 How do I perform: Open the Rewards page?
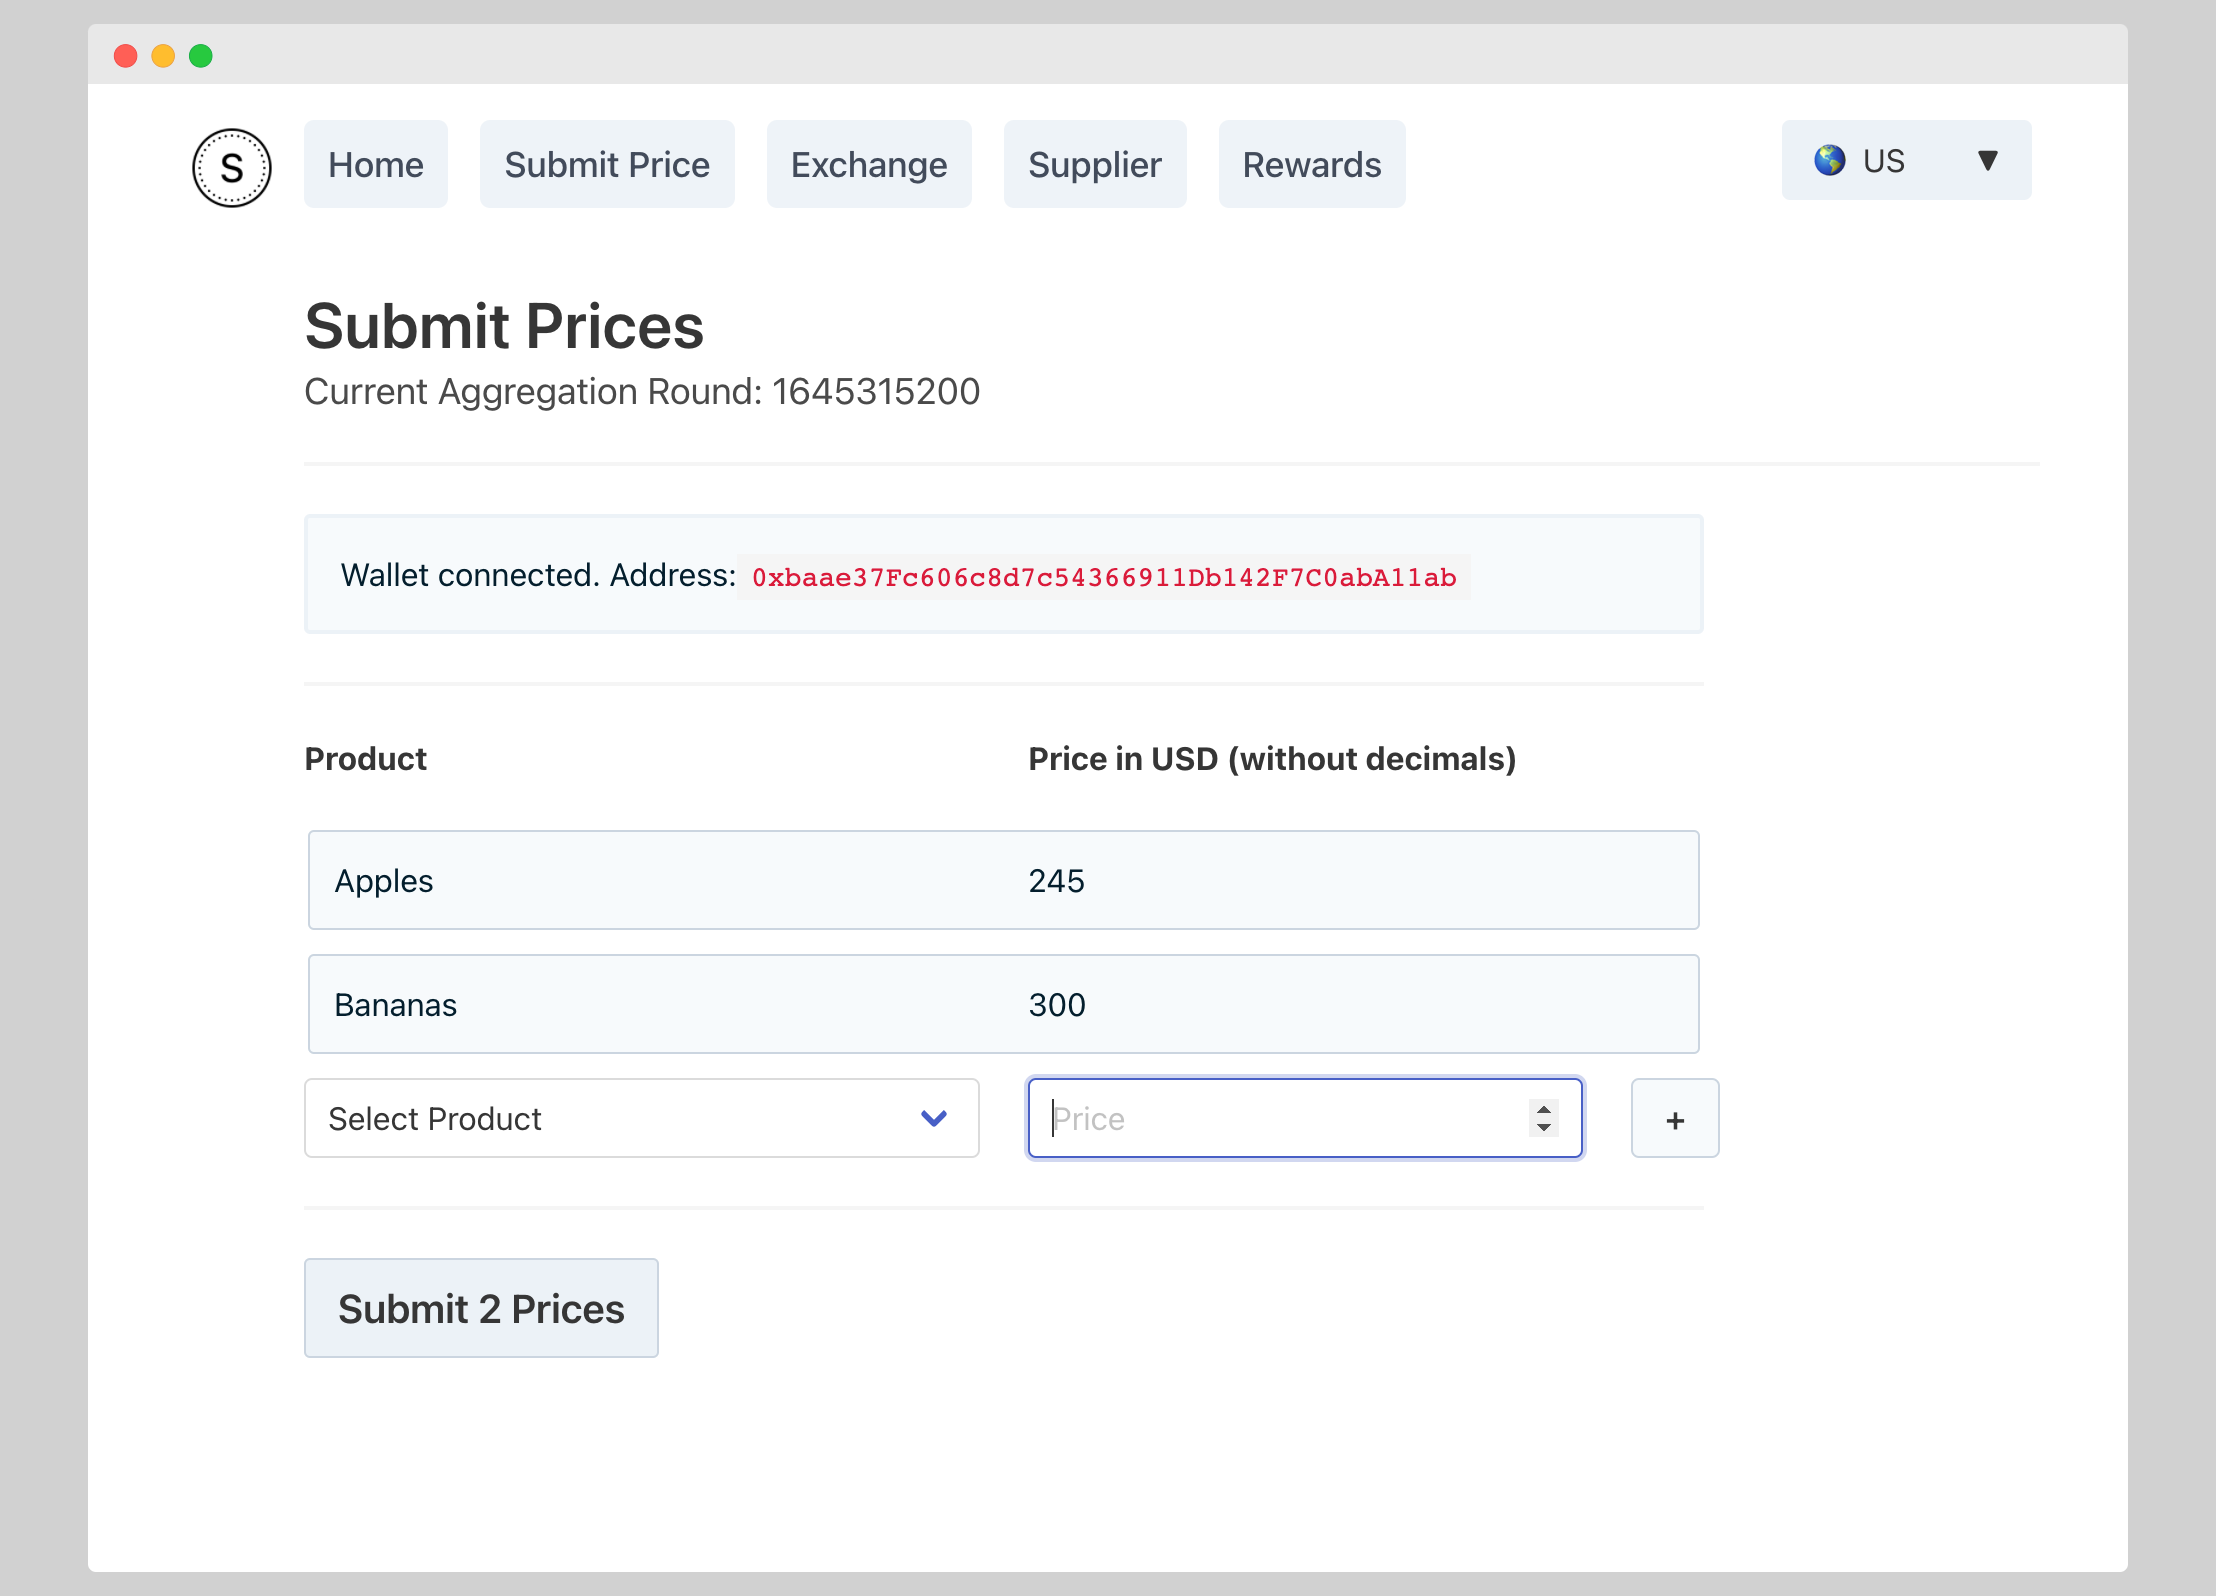click(x=1311, y=164)
